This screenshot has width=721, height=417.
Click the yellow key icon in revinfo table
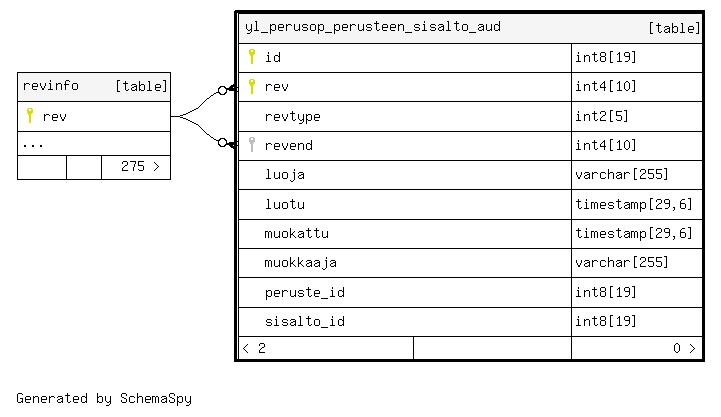(x=30, y=115)
